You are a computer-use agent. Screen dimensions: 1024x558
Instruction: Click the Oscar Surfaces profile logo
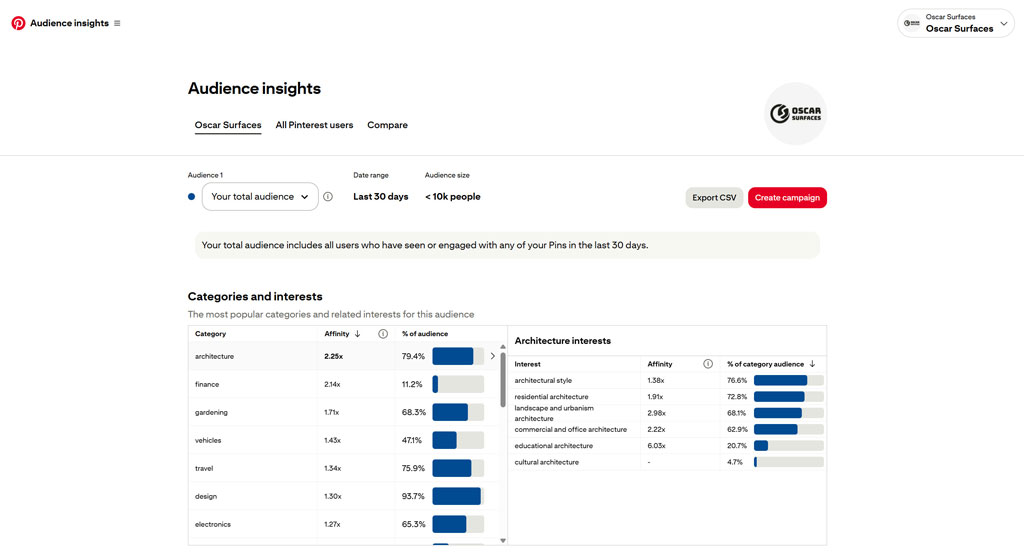tap(795, 114)
